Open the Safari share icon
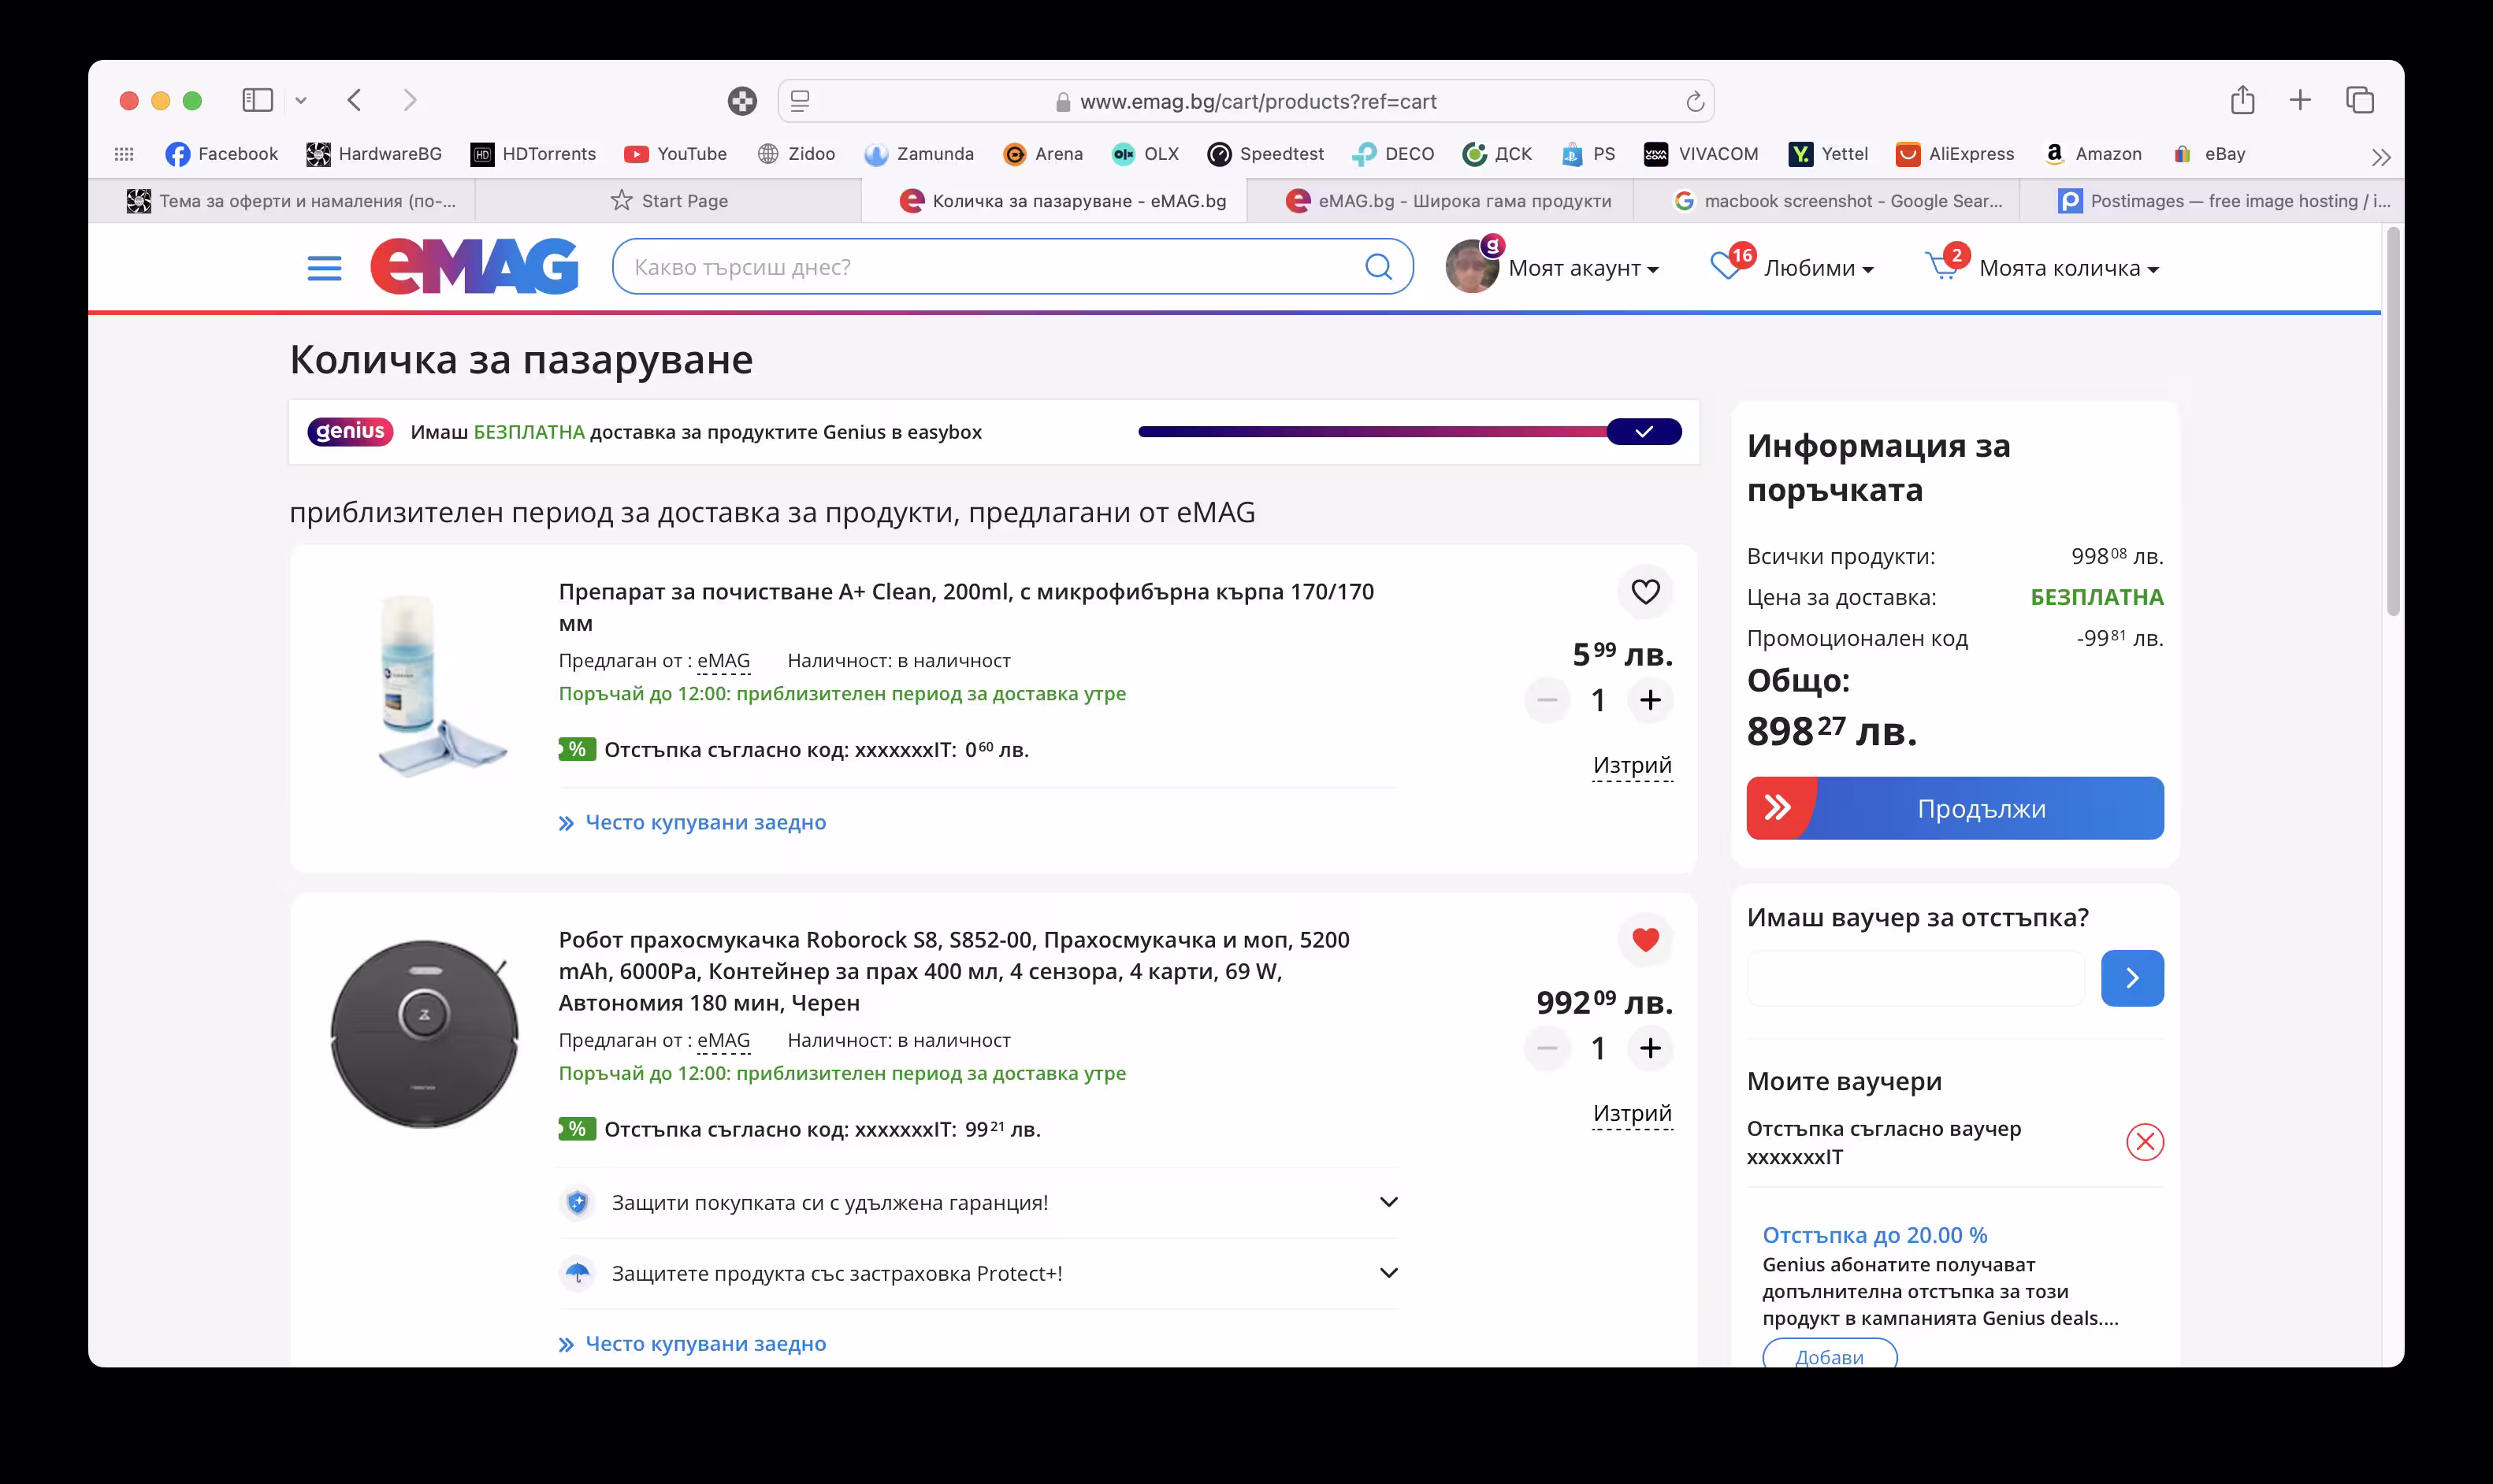This screenshot has height=1484, width=2493. tap(2242, 101)
